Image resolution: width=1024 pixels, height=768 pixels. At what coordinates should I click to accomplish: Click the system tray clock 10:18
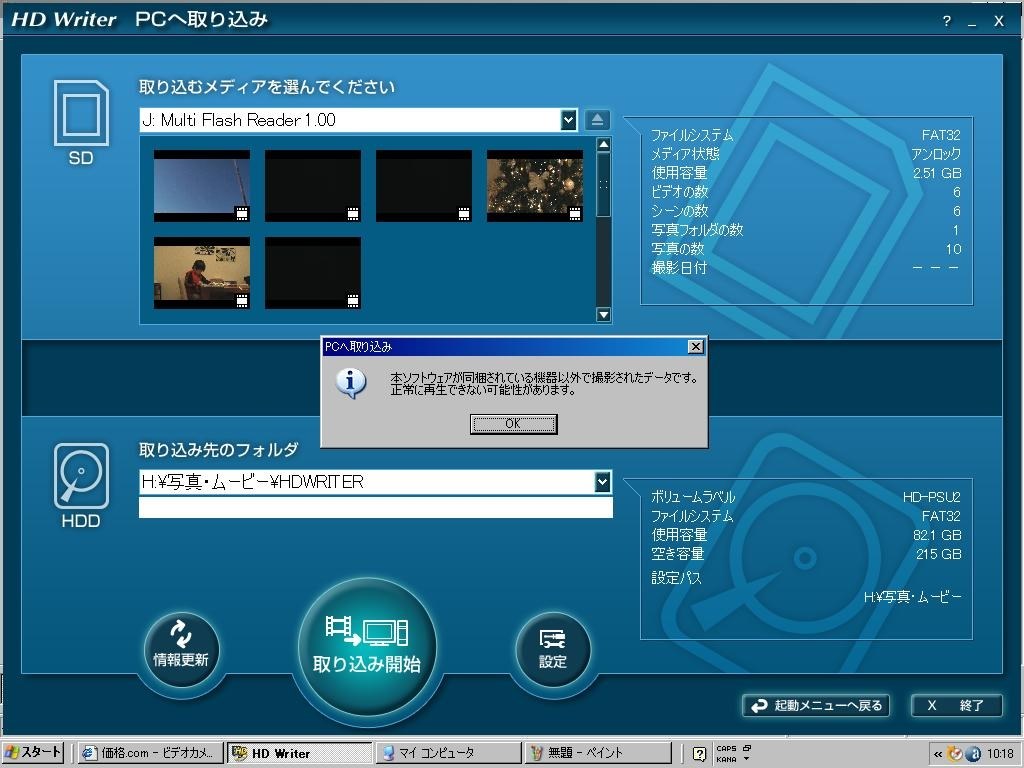coord(1000,754)
